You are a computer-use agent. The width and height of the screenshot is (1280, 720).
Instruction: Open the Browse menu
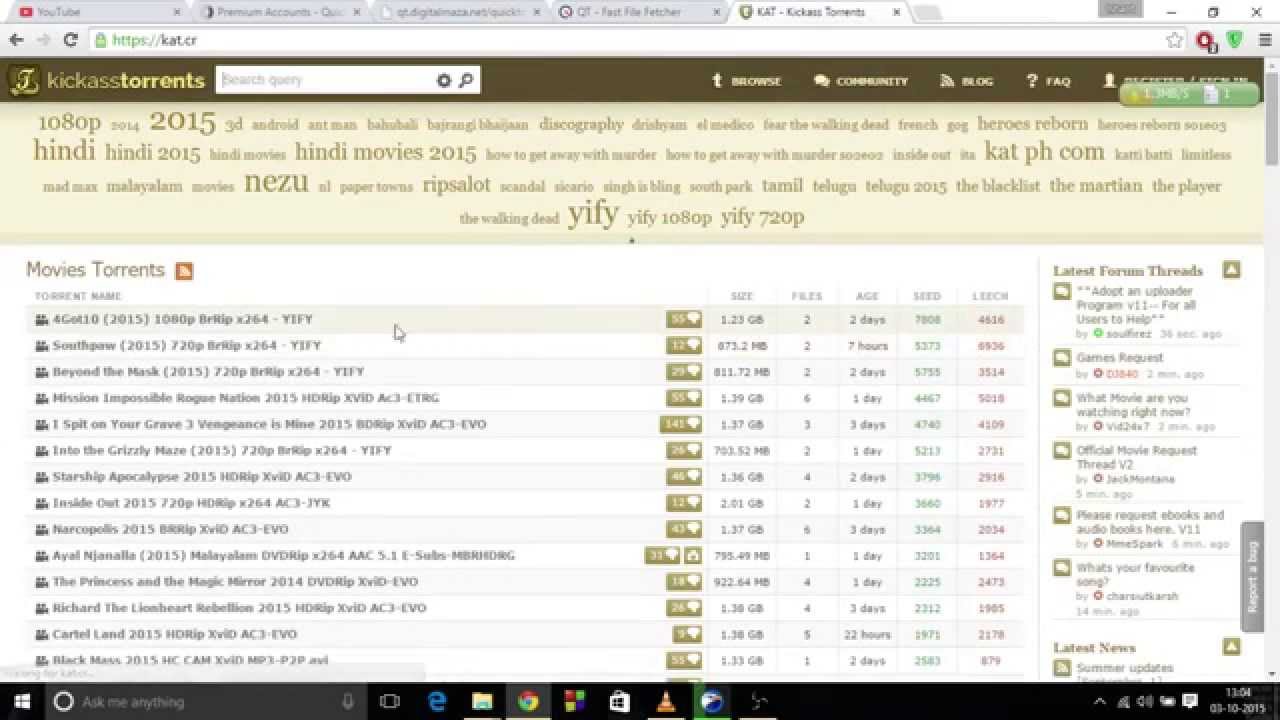click(746, 81)
